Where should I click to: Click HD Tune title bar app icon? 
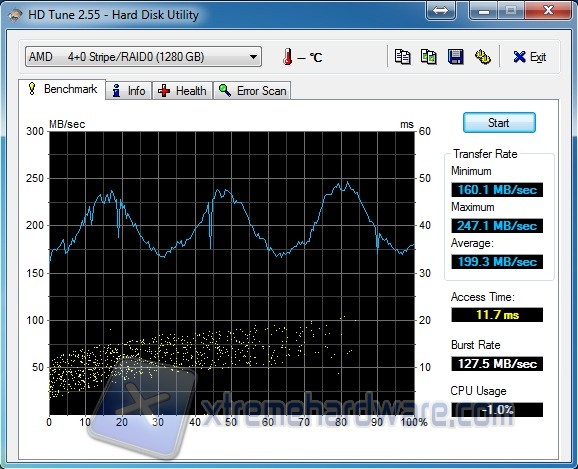15,15
